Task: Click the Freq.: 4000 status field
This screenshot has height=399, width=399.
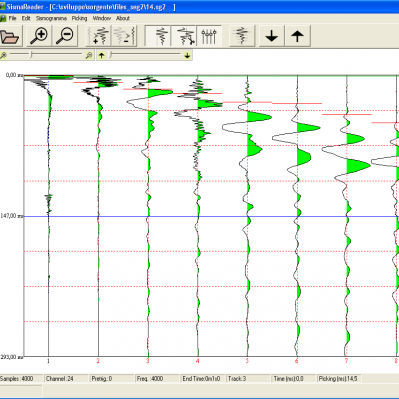Action: [157, 379]
